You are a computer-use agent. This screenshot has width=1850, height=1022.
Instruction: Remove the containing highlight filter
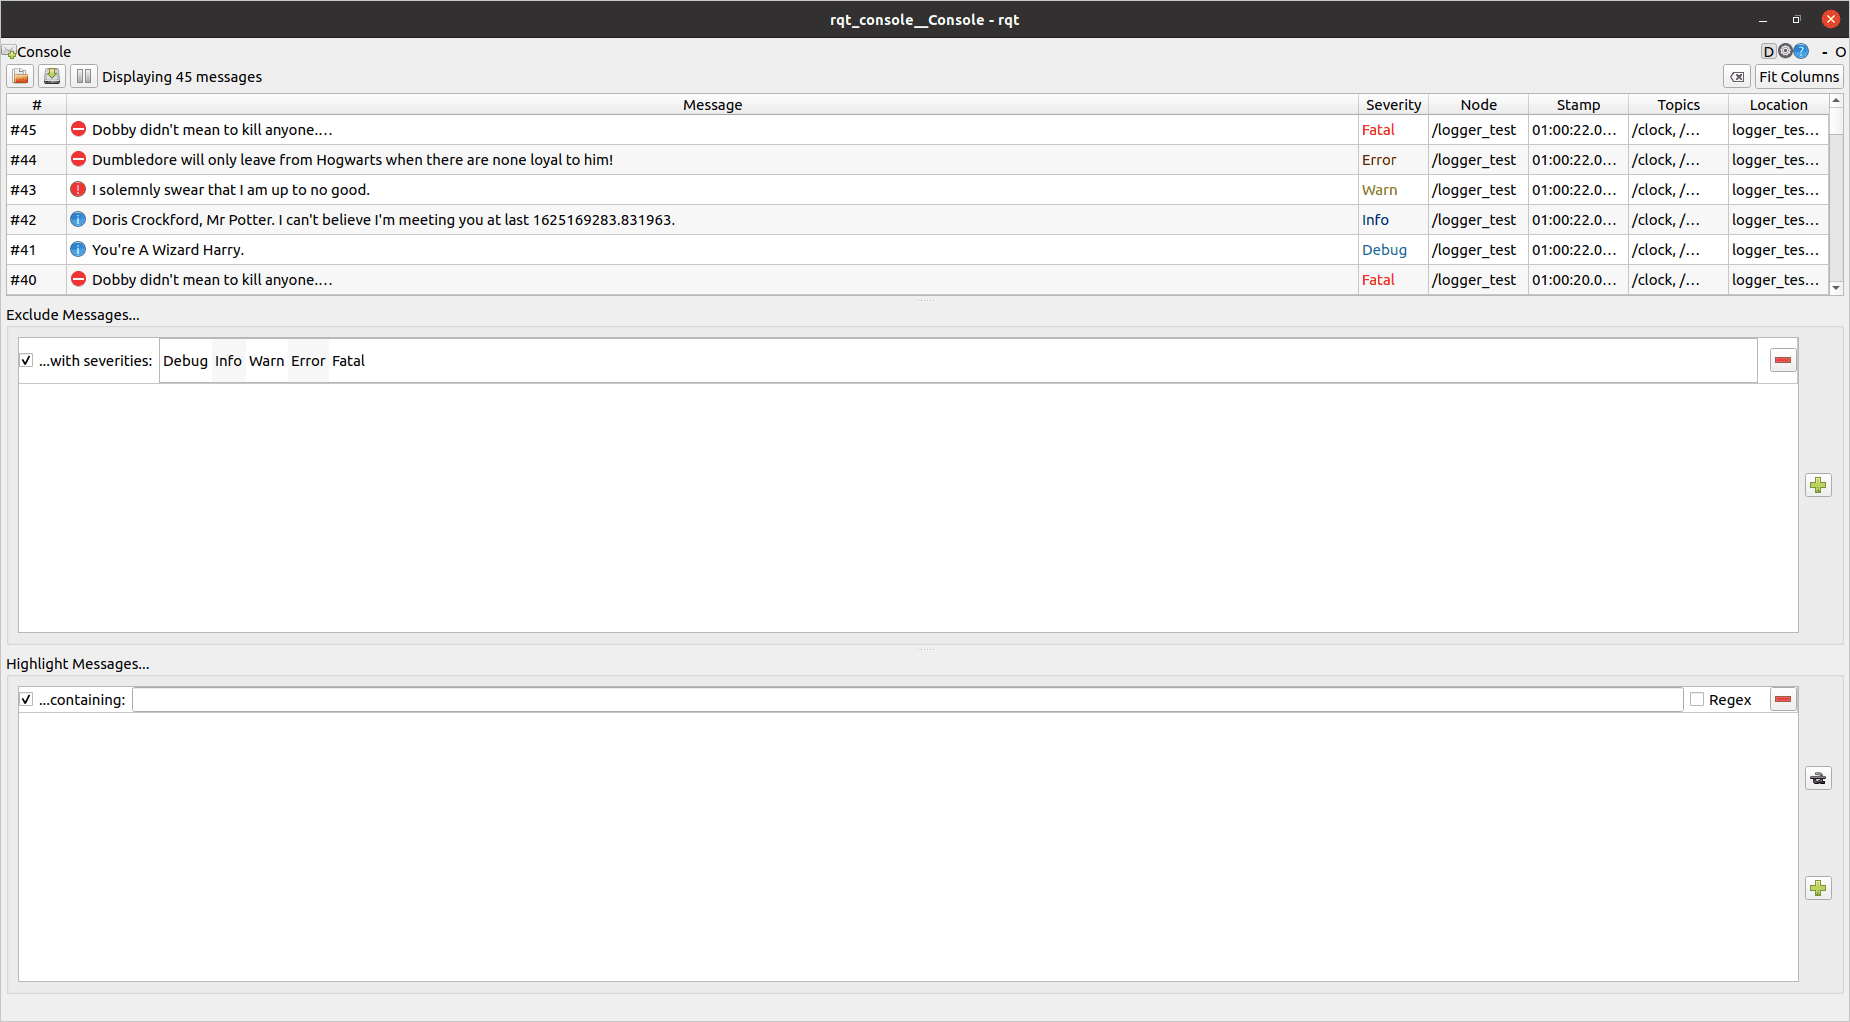pyautogui.click(x=1782, y=700)
